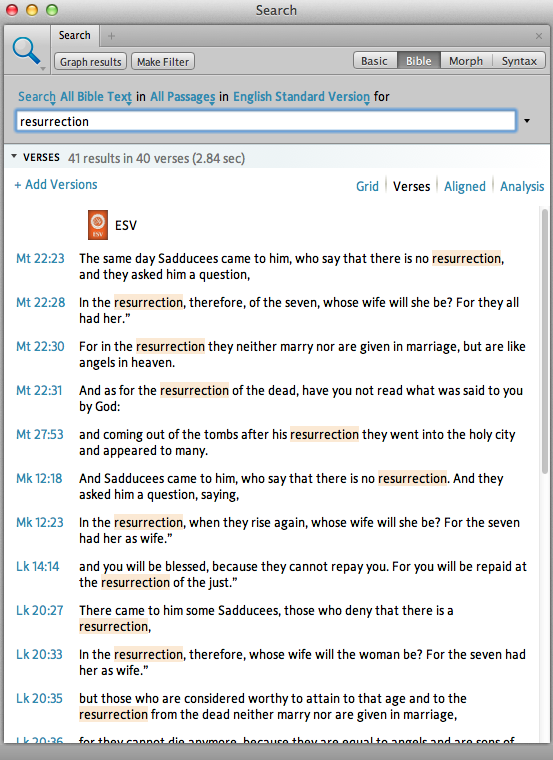The image size is (553, 760).
Task: Click highlighted 'resurrection' in Mt 27:53 verse
Action: (324, 434)
